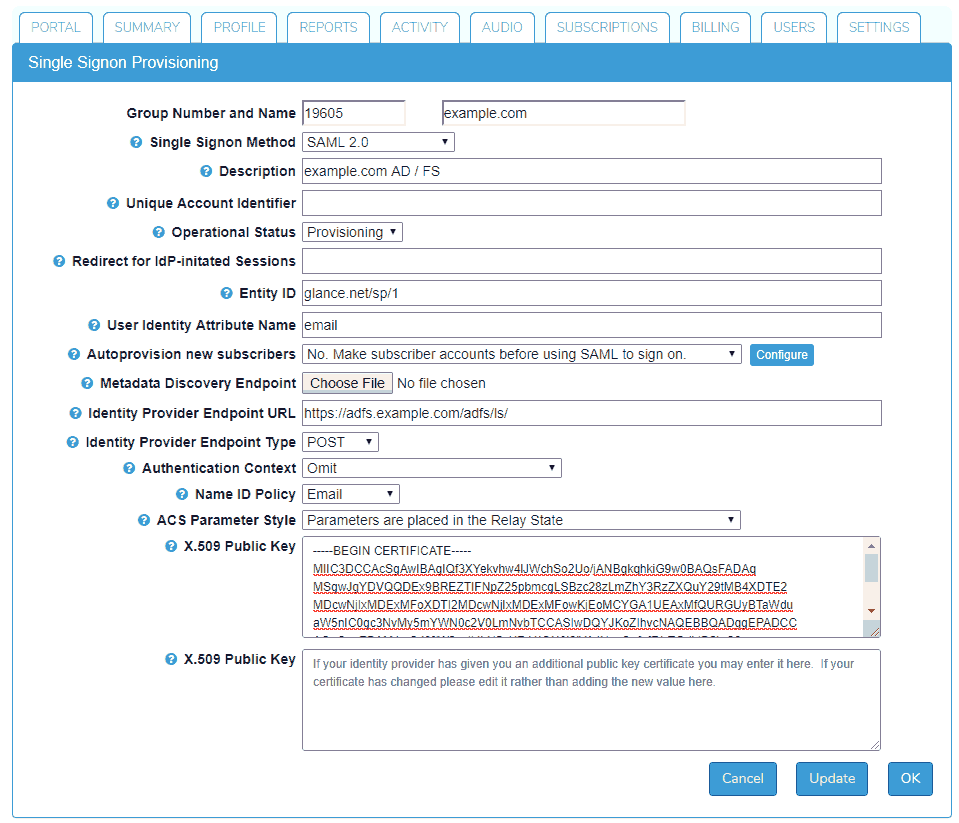Click help icon beside Single Signon Method
This screenshot has height=823, width=959.
(136, 142)
